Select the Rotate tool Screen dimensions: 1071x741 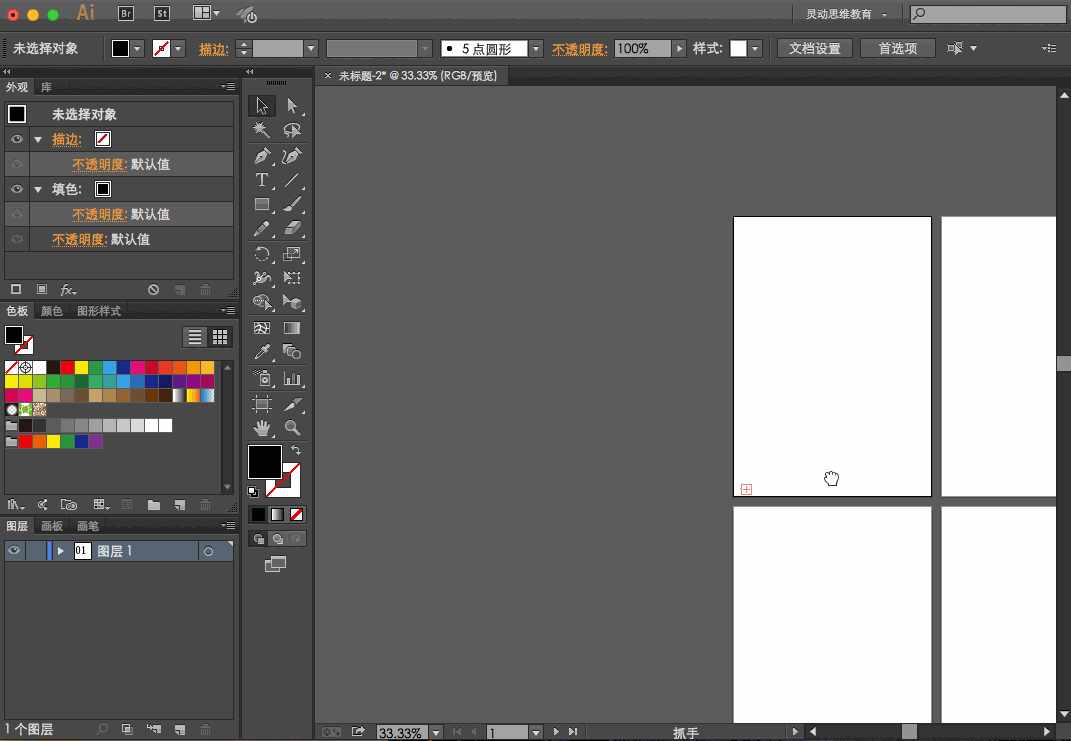click(262, 254)
